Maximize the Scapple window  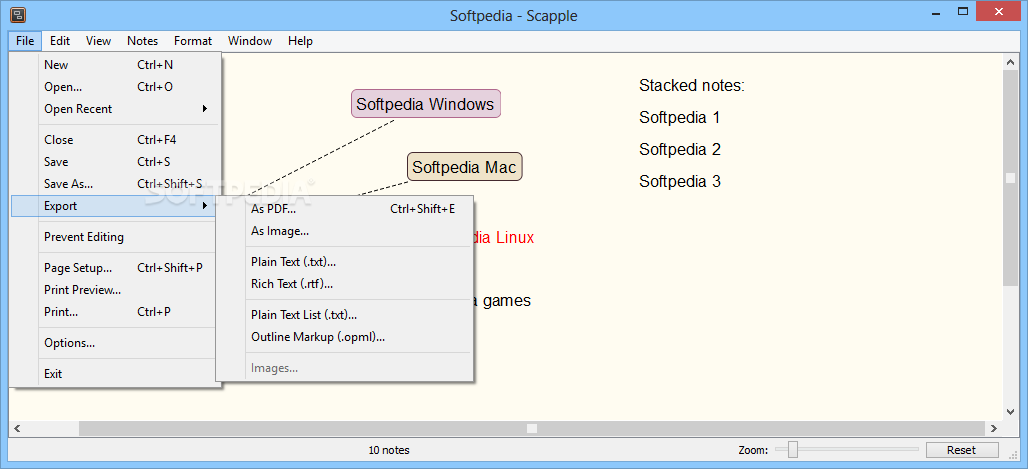962,11
